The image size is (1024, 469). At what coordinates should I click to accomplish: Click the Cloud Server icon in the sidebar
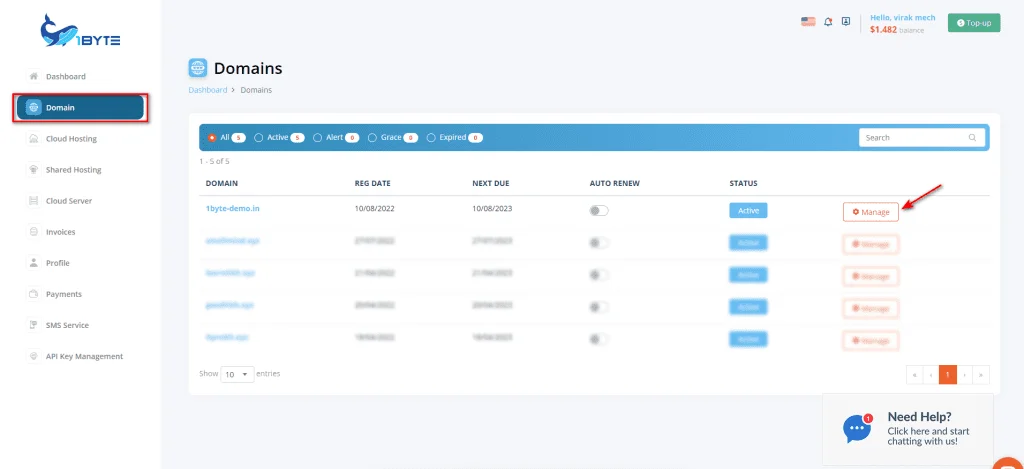pos(33,201)
